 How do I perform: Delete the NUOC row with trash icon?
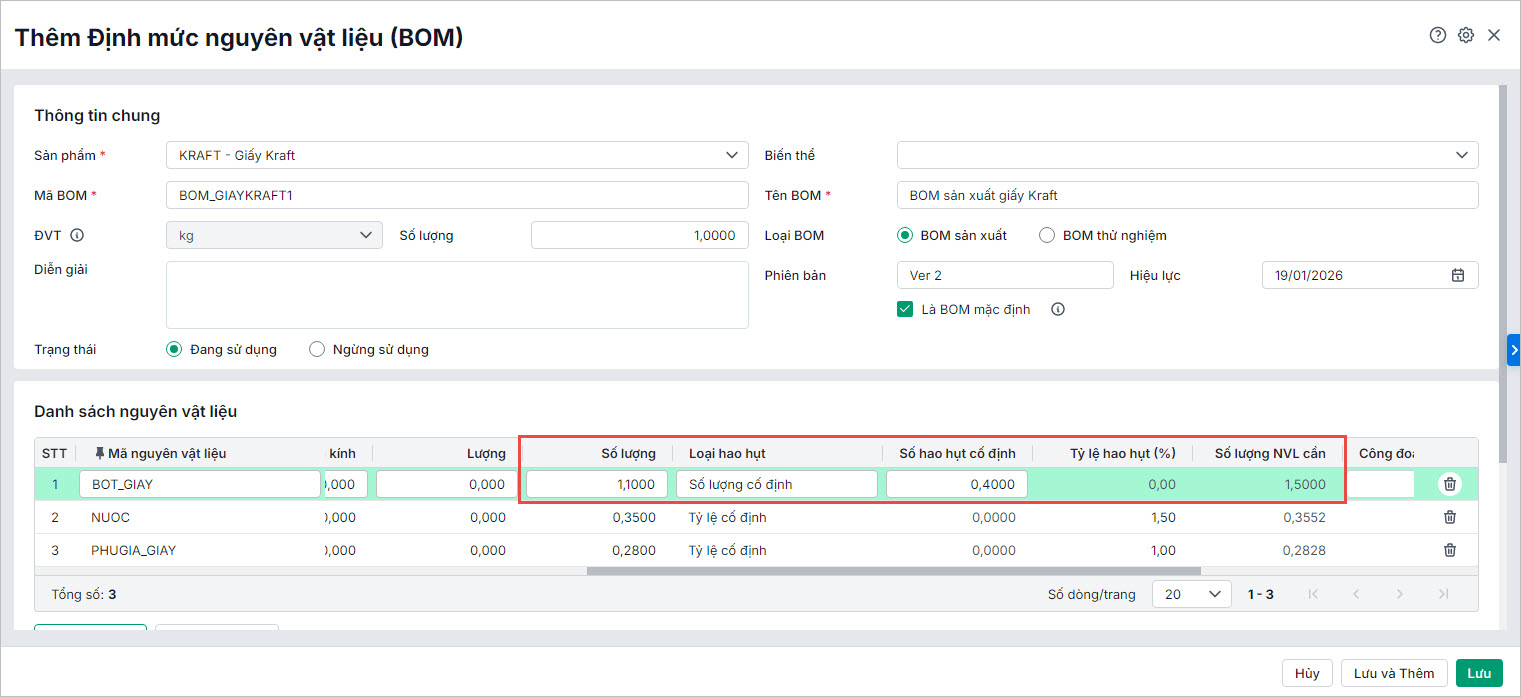[x=1449, y=517]
